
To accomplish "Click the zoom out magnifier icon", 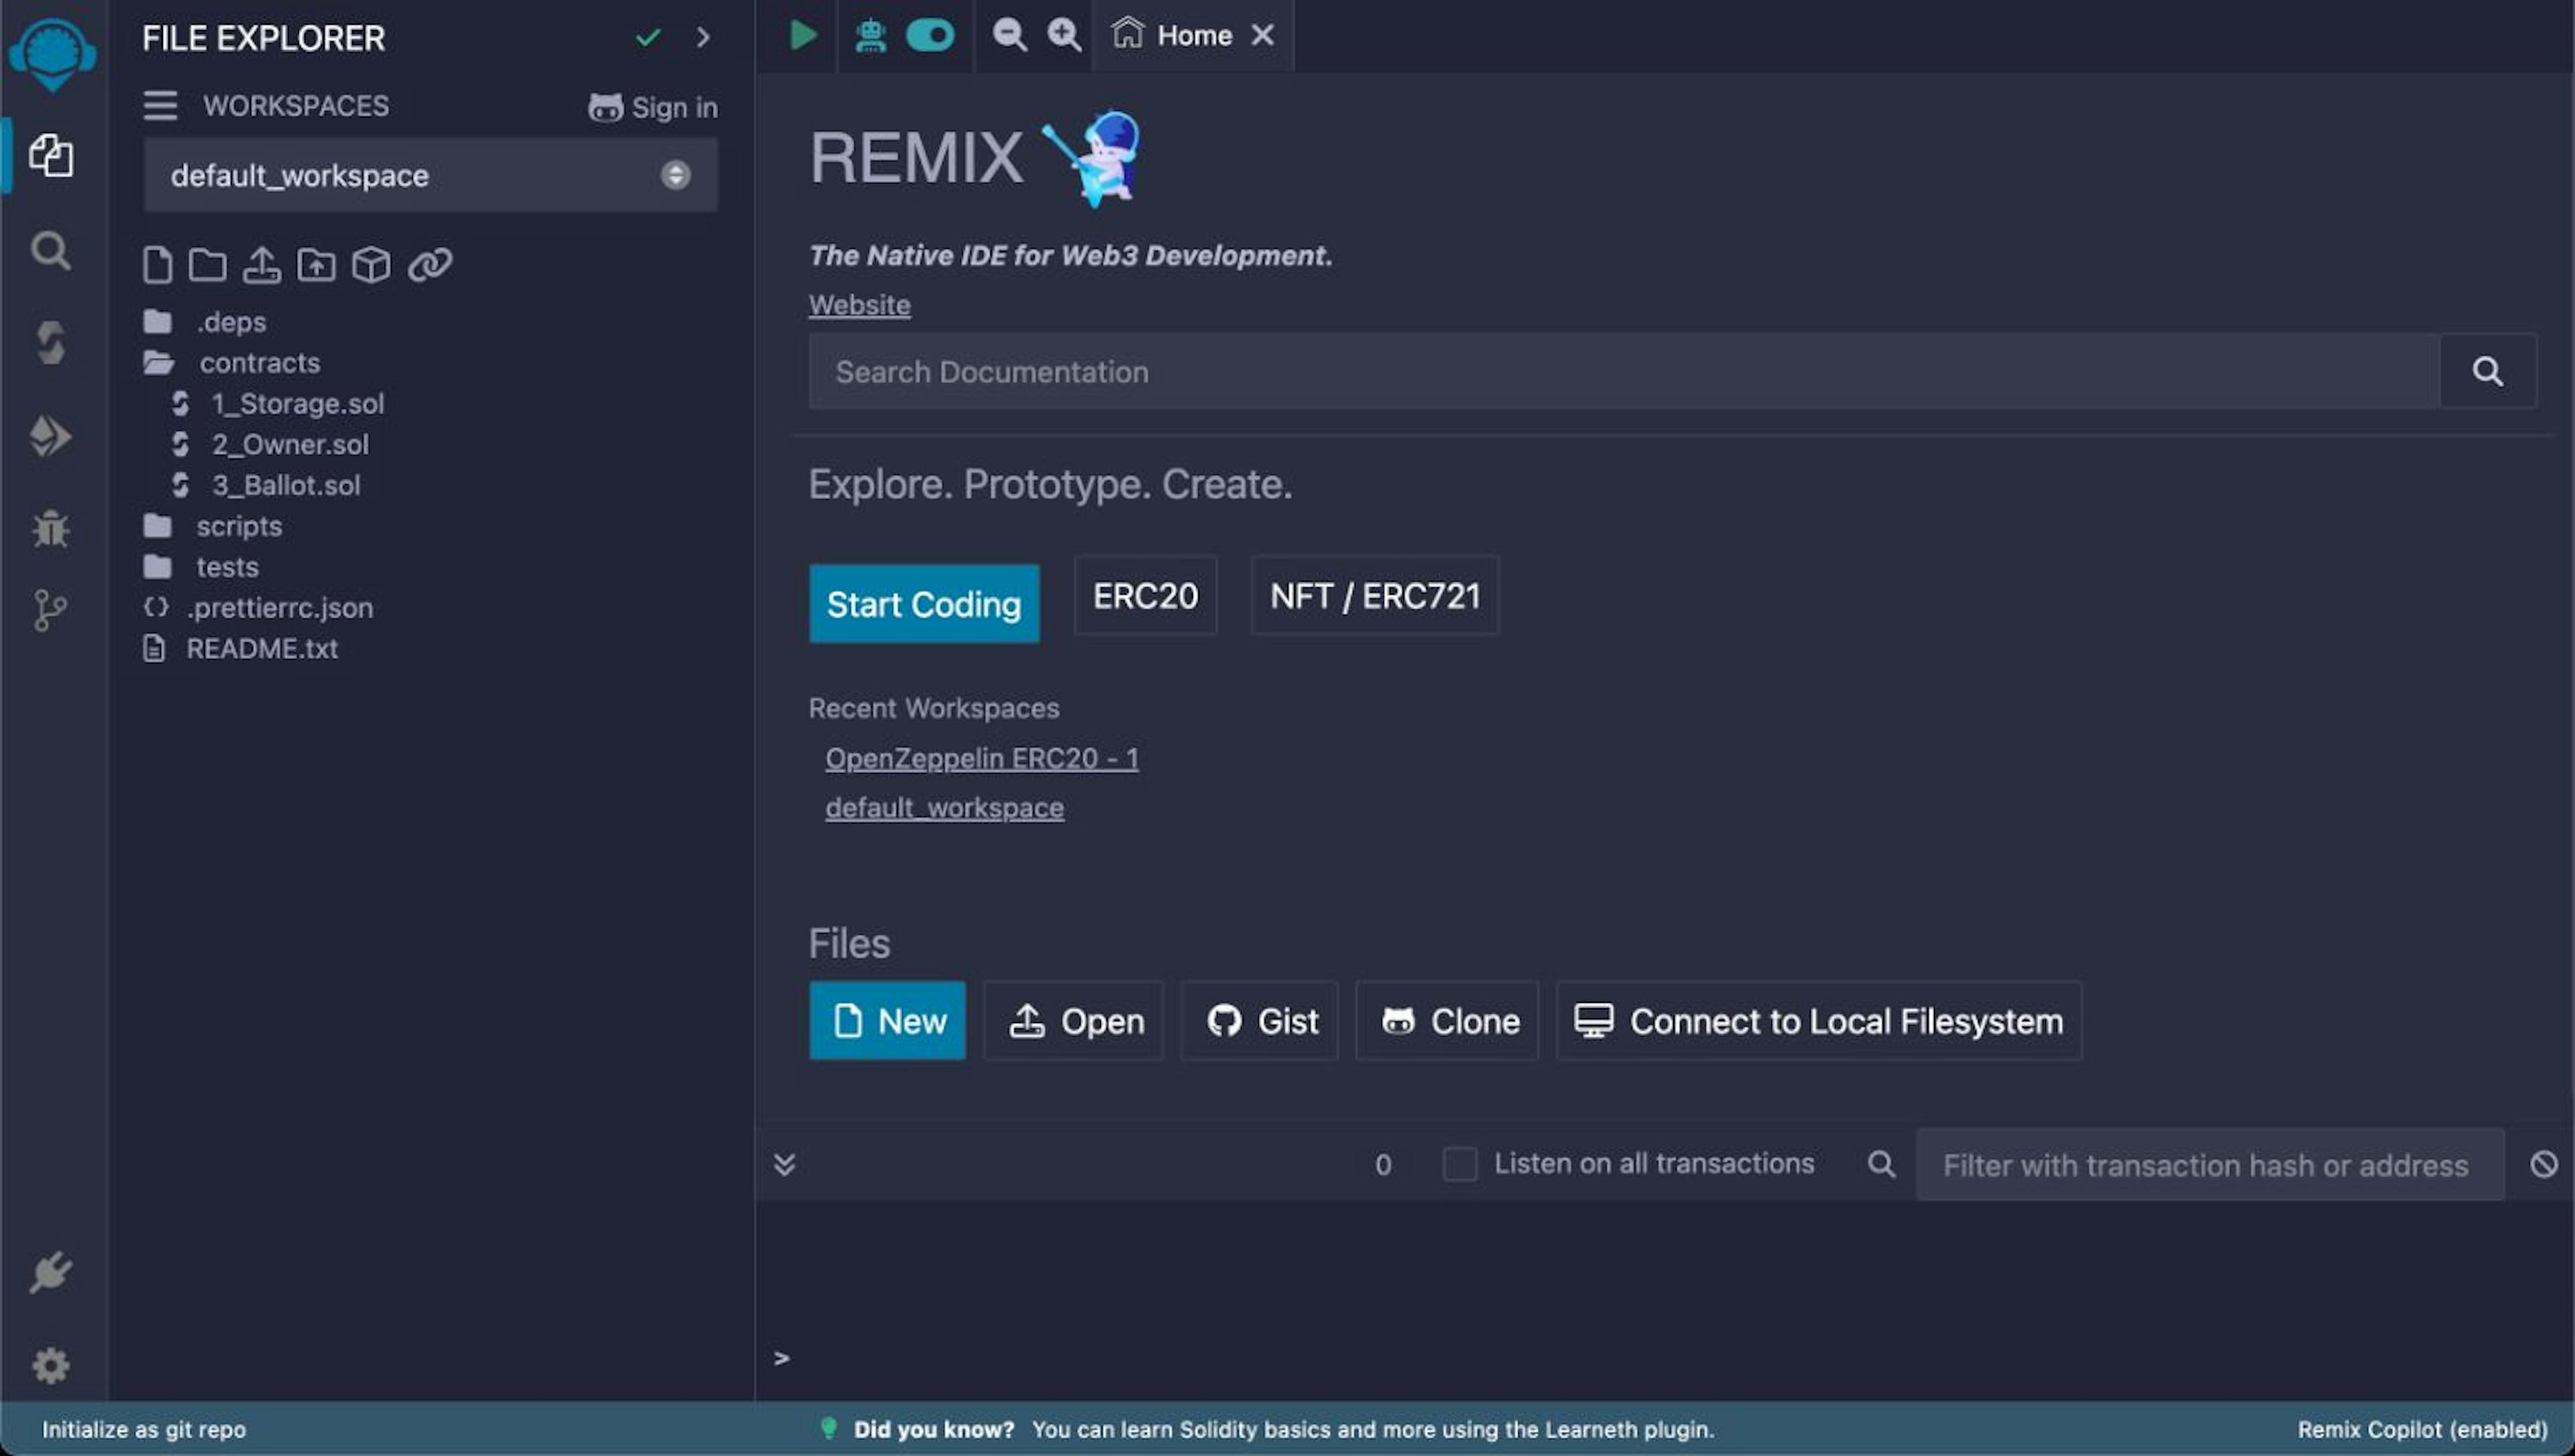I will (1009, 35).
